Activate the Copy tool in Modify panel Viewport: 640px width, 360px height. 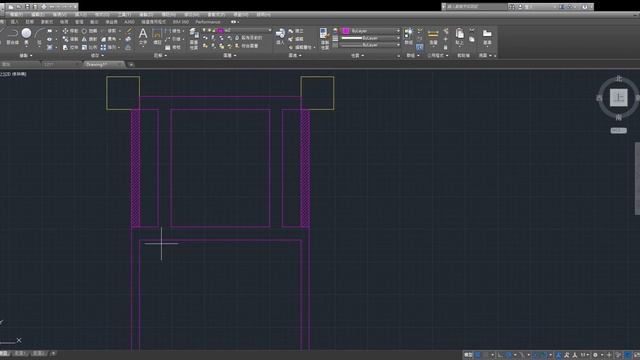pos(70,39)
